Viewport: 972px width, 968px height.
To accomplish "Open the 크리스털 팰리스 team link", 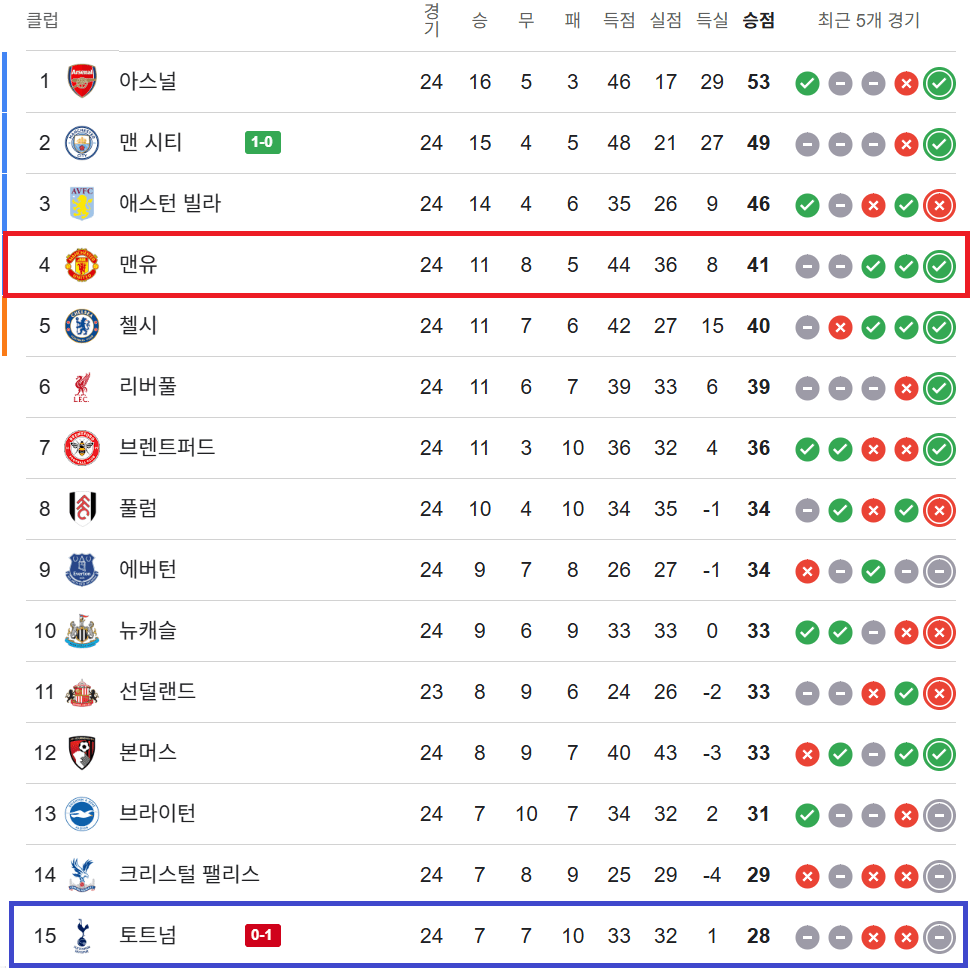I will 189,875.
